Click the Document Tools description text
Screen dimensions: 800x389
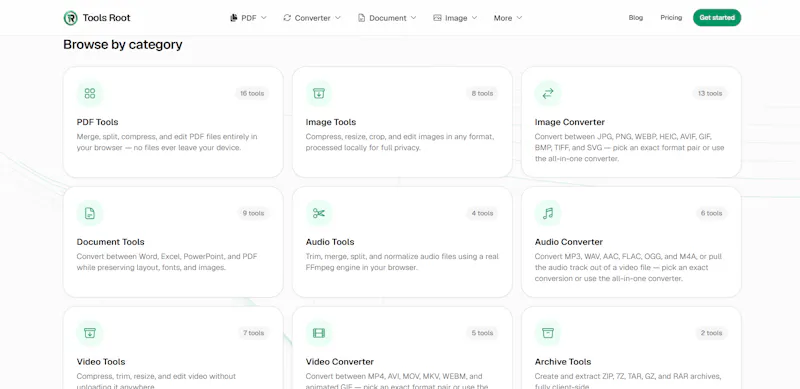click(167, 262)
